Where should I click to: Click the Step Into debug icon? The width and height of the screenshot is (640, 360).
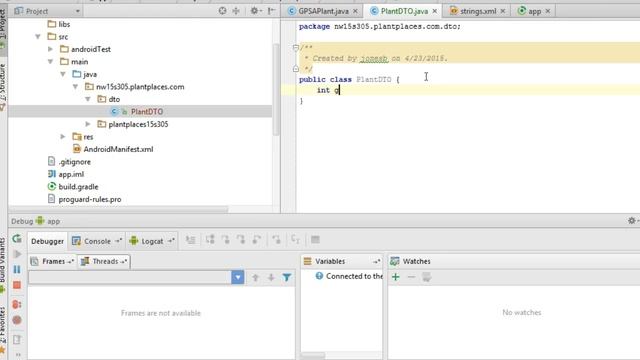click(225, 240)
